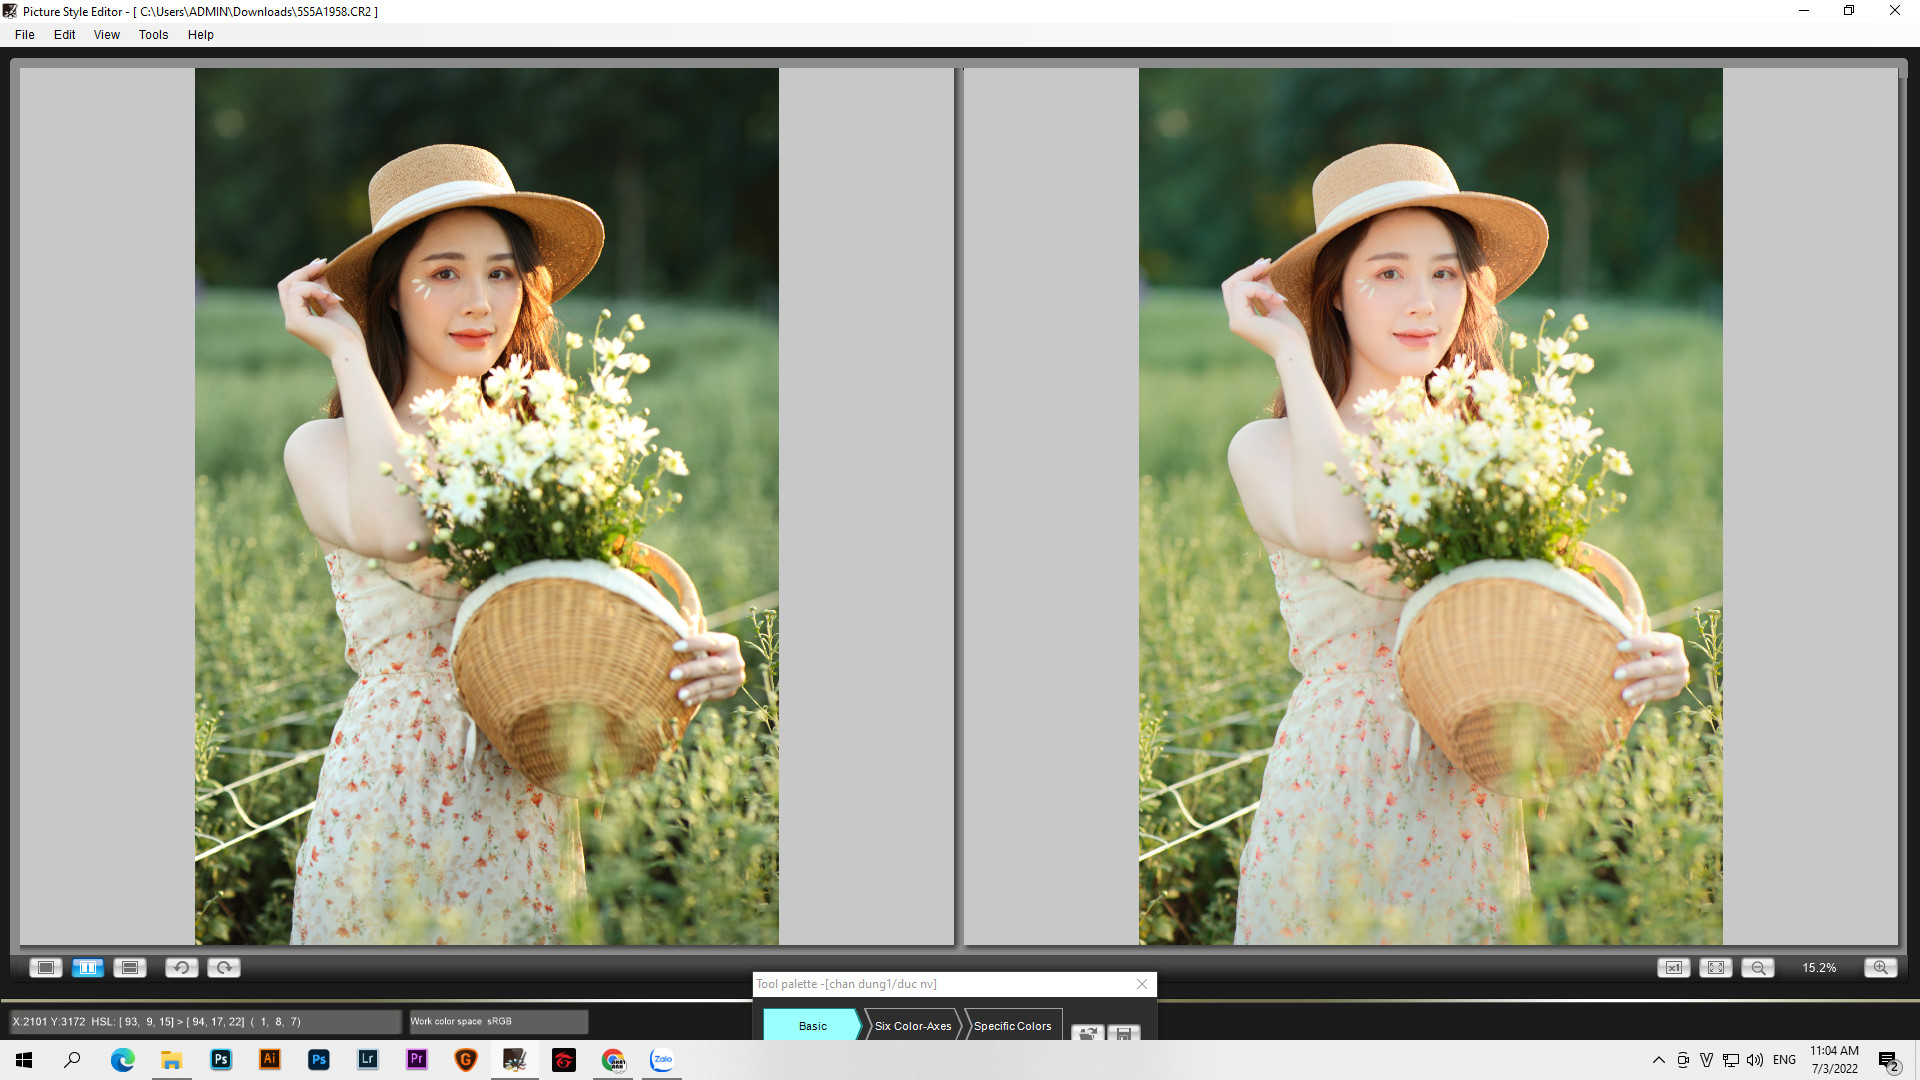Screen dimensions: 1920x1080
Task: Open network settings tray icon
Action: tap(1731, 1060)
